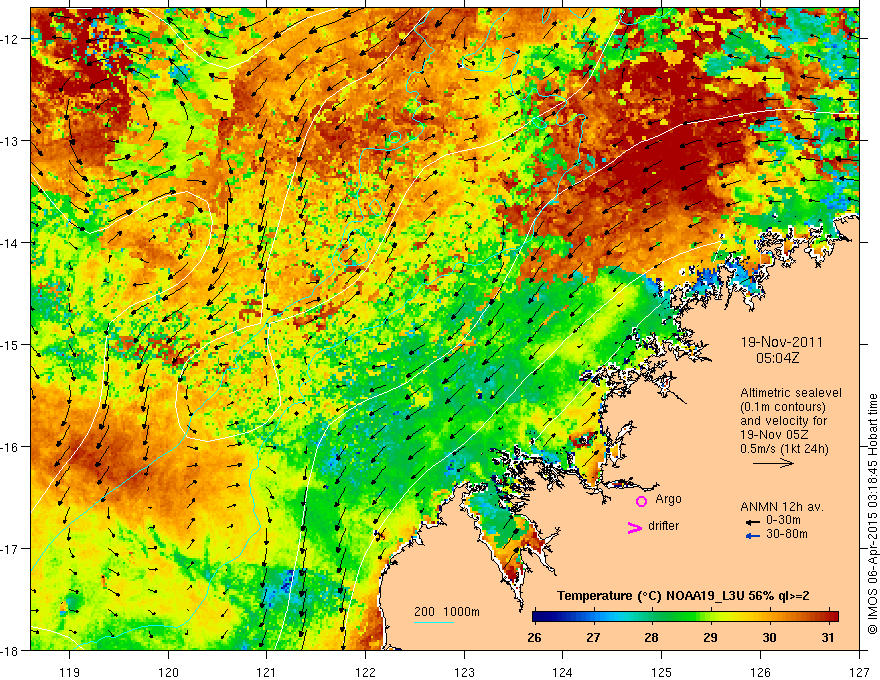The height and width of the screenshot is (680, 880).
Task: Click the latitude axis label "-15"
Action: (x=10, y=344)
